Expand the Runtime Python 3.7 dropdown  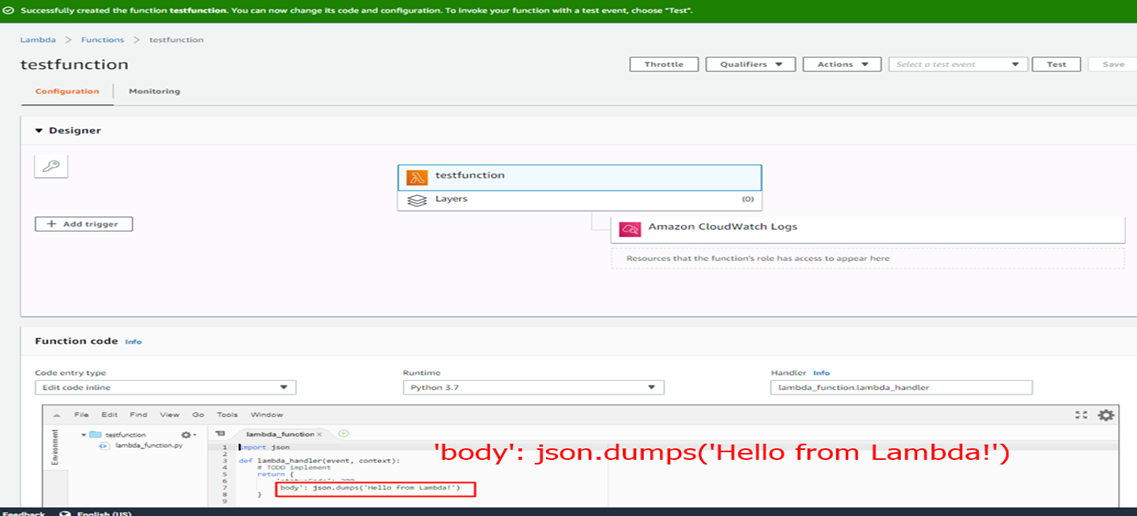coord(533,388)
